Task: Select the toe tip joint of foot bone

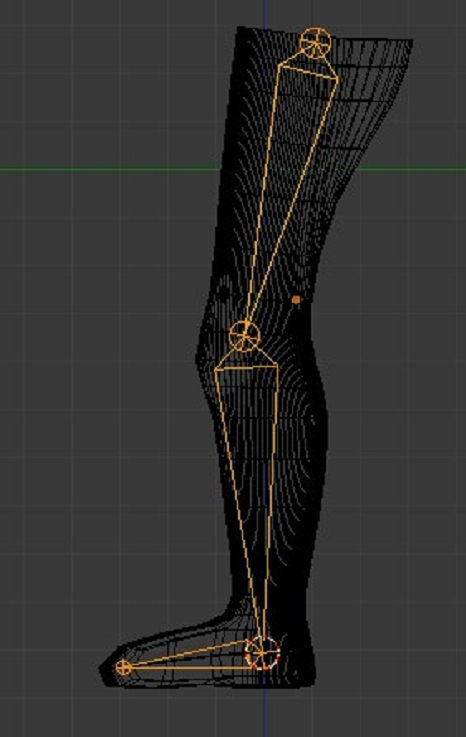Action: (x=123, y=667)
